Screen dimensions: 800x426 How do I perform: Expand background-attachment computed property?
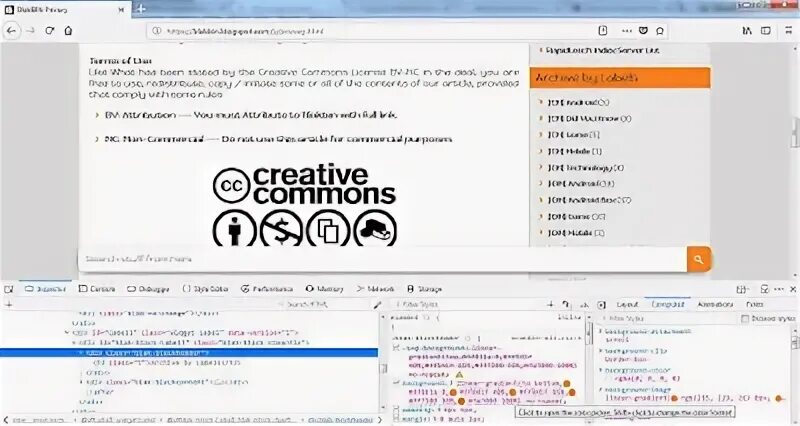[x=601, y=332]
